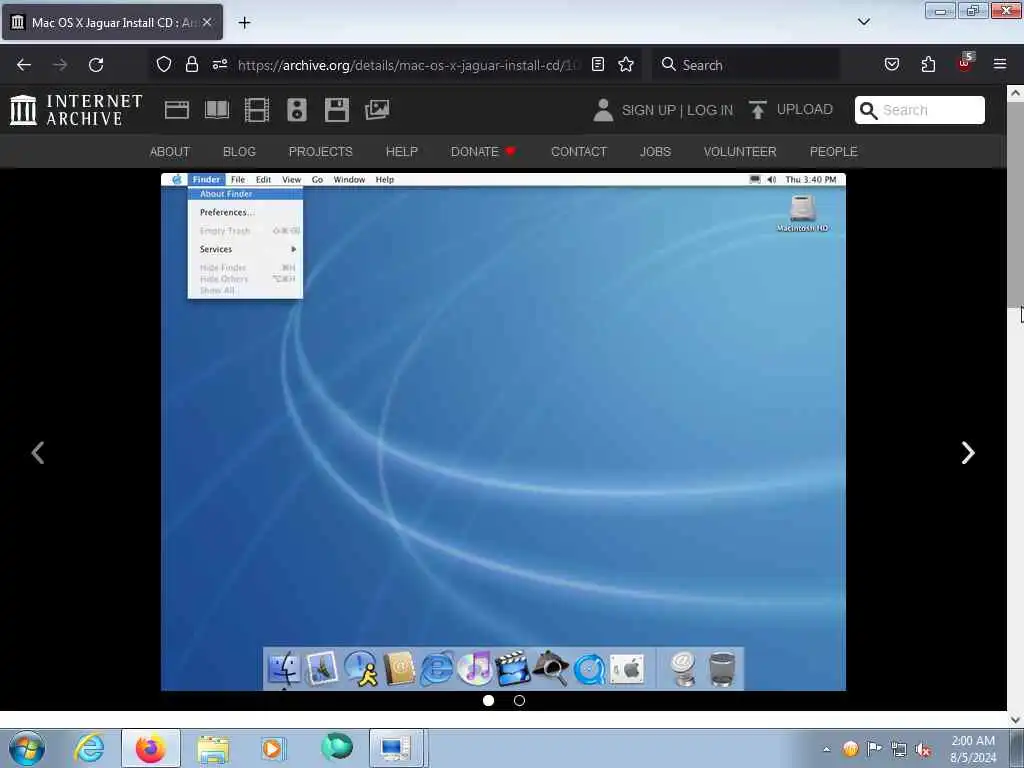The height and width of the screenshot is (768, 1024).
Task: Open the VOLUNTEER nav link
Action: 740,152
